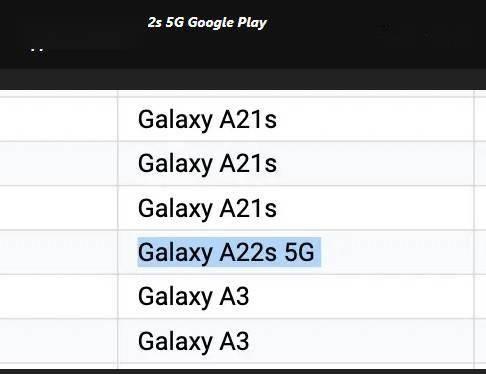Viewport: 486px width, 374px height.
Task: Click the last Galaxy A3 cell
Action: point(296,341)
